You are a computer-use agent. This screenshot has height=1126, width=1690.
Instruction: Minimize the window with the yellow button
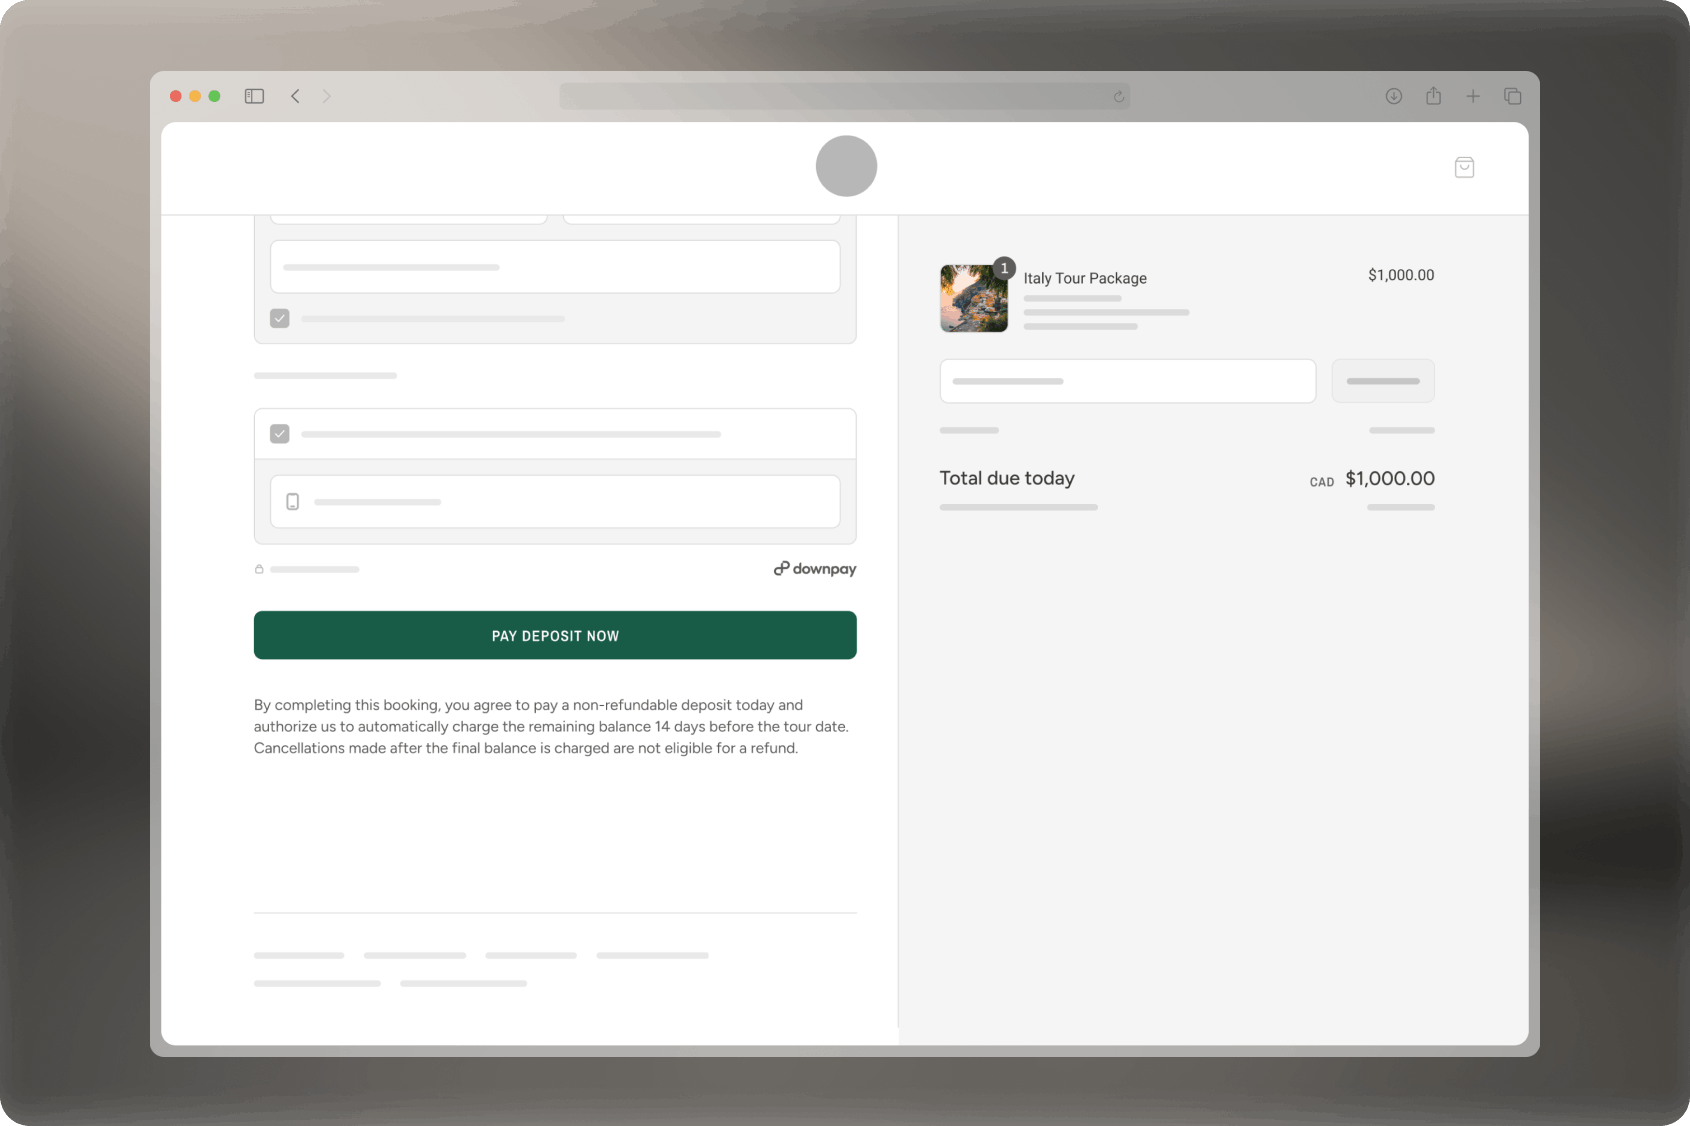tap(195, 96)
